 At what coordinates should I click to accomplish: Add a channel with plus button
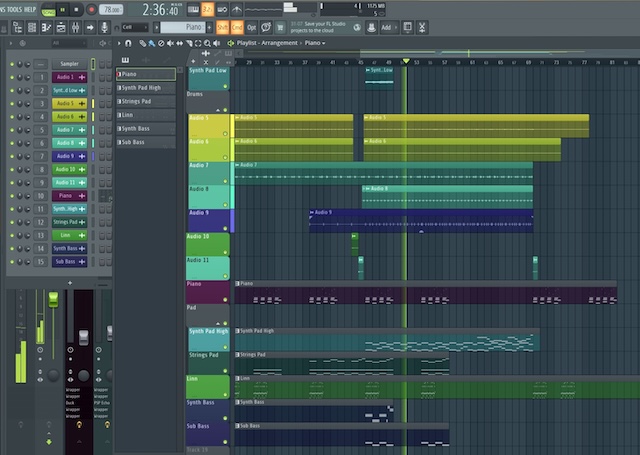[x=70, y=283]
